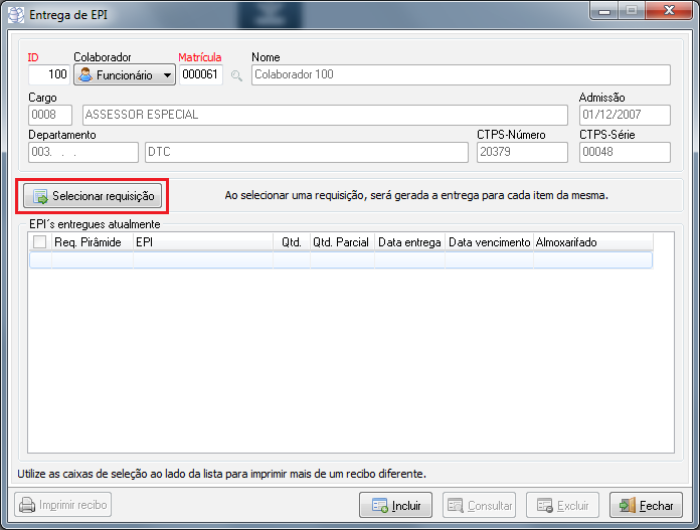
Task: Click the Data vencimento column header
Action: 489,242
